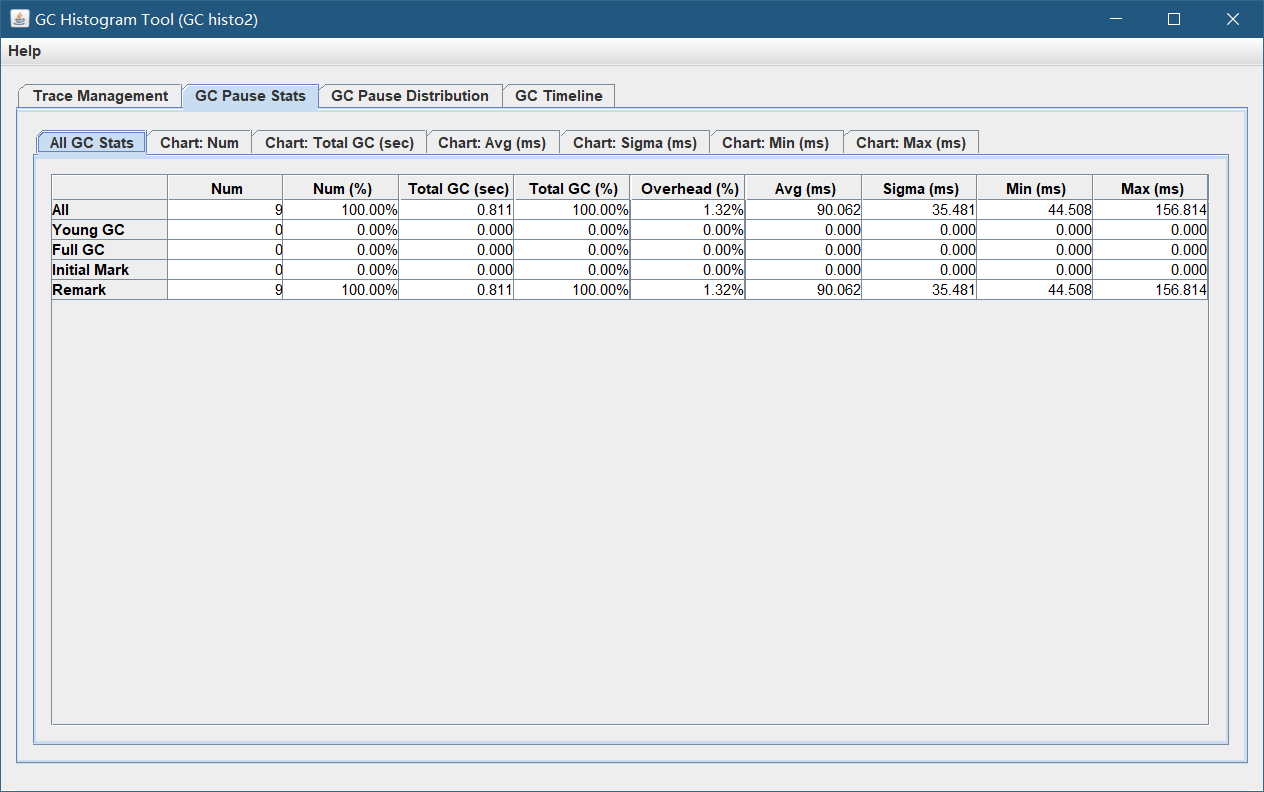Click Overhead (%) cell in All row
This screenshot has height=792, width=1264.
click(688, 210)
